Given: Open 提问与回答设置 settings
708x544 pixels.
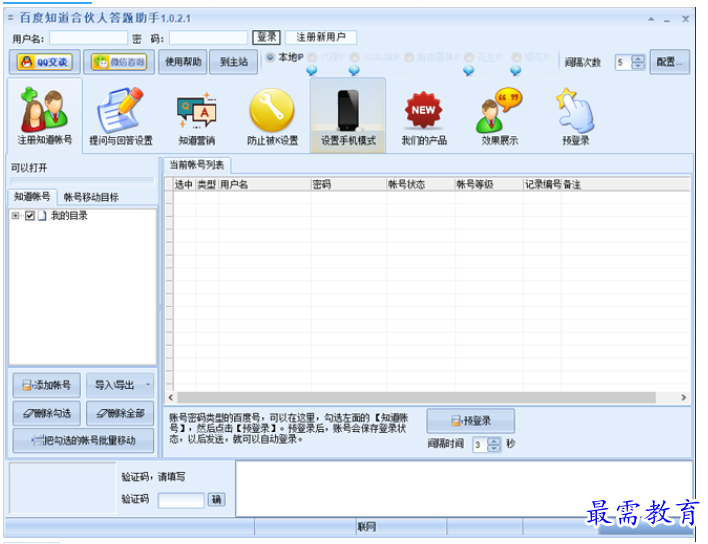Looking at the screenshot, I should [x=121, y=116].
